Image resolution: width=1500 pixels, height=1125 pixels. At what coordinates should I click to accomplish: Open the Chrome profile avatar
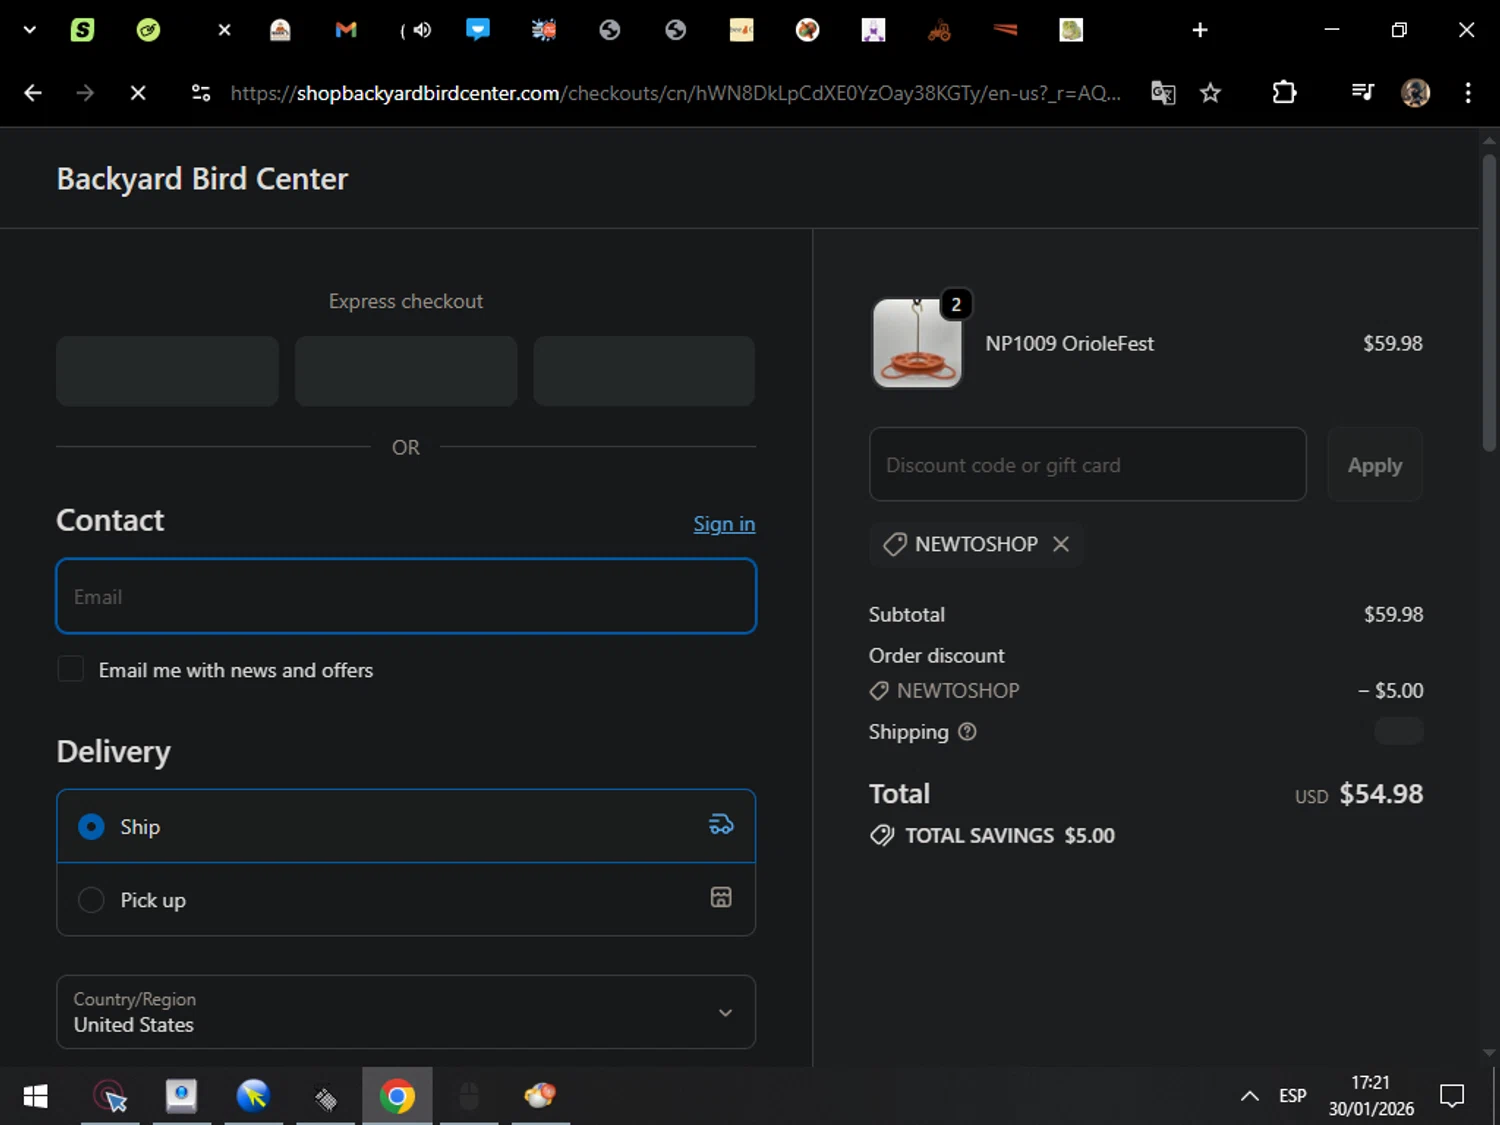point(1415,93)
